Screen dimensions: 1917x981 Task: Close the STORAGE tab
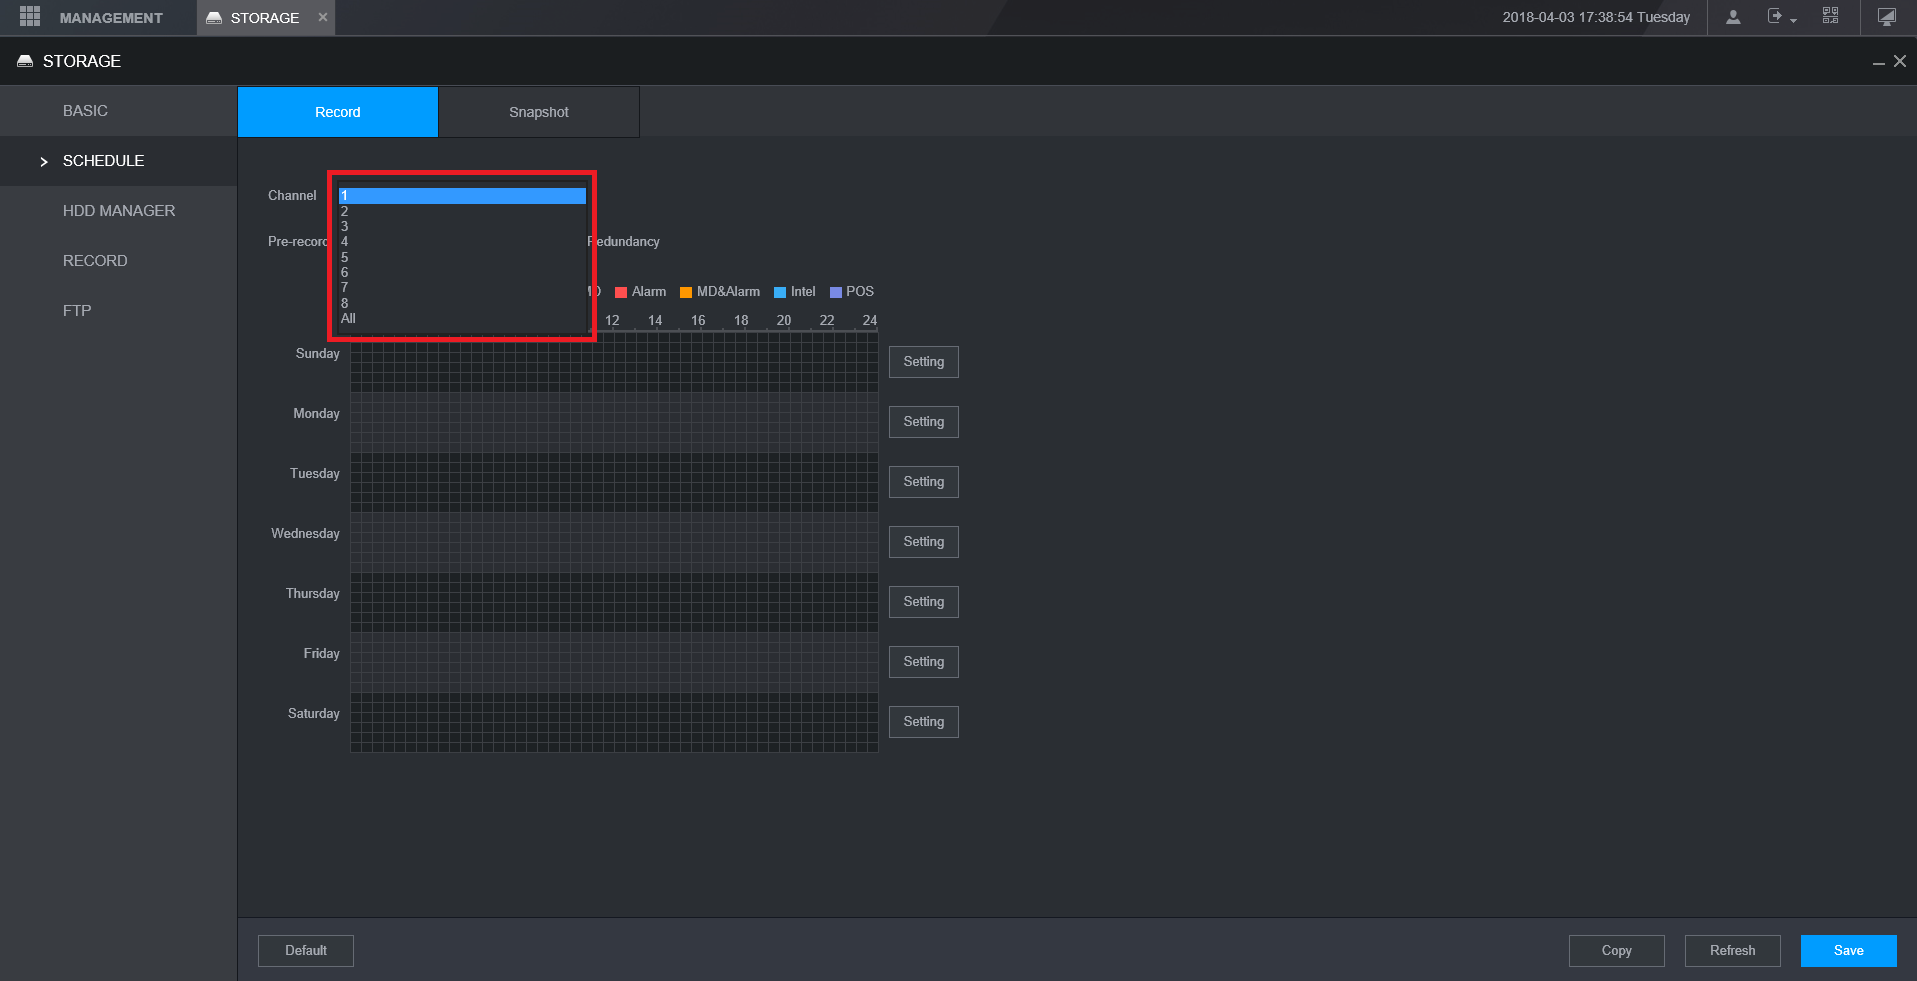(x=323, y=17)
